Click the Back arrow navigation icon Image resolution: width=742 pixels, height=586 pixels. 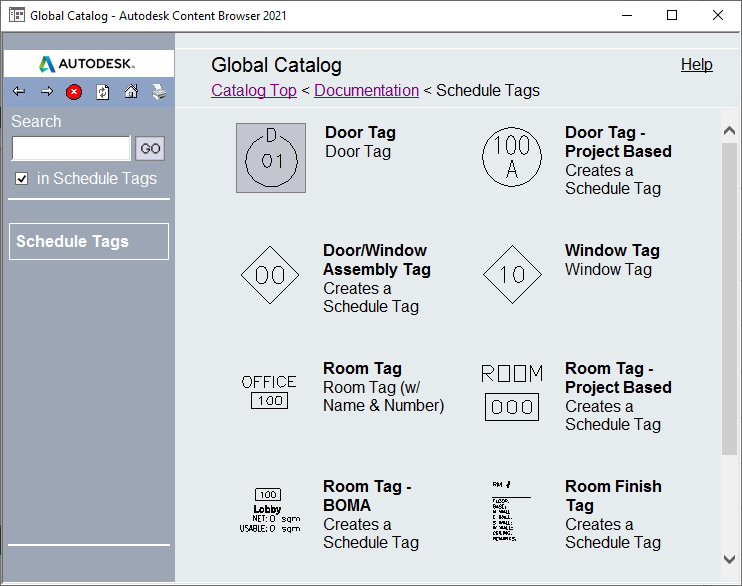pyautogui.click(x=19, y=92)
